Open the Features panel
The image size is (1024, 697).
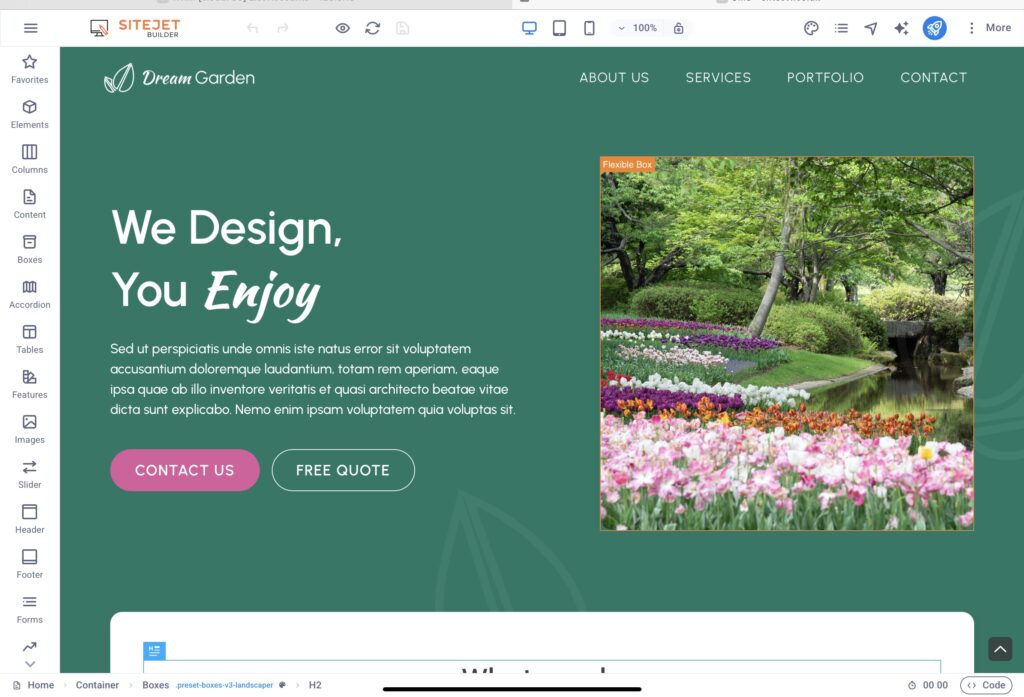coord(29,385)
